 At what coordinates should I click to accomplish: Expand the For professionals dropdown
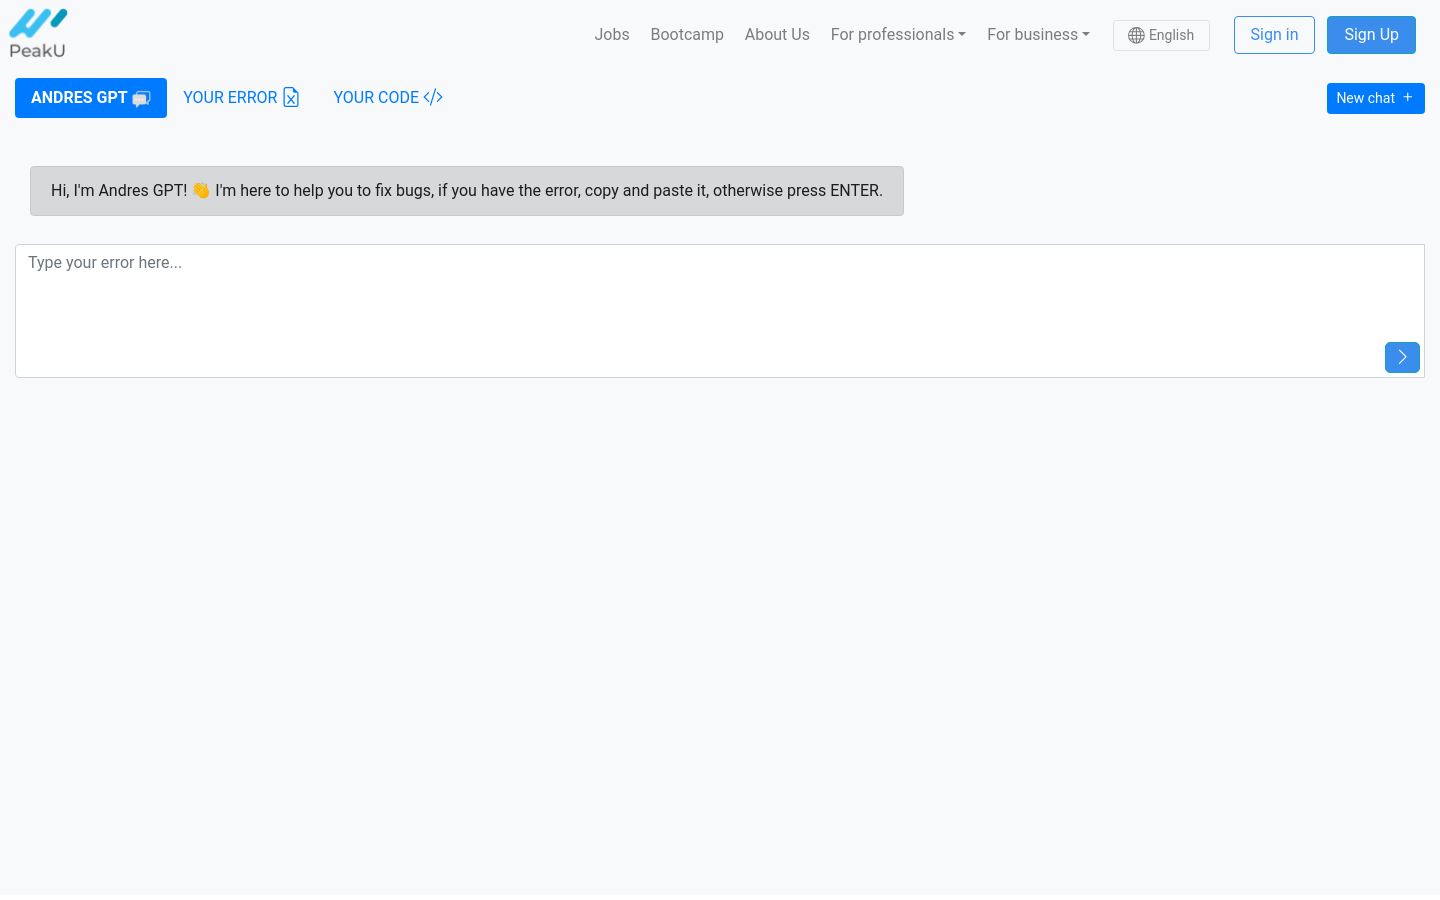[x=897, y=34]
